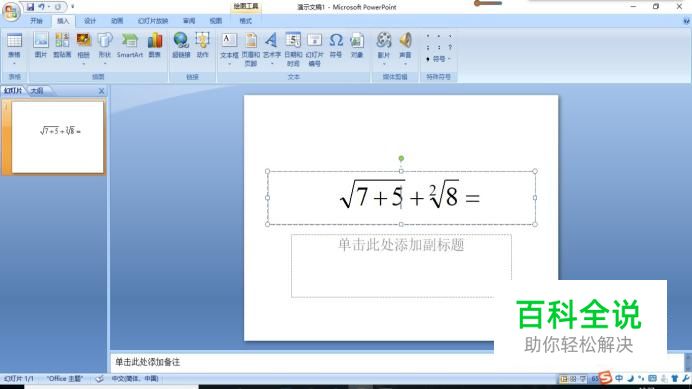This screenshot has width=692, height=389.
Task: Click the Sogou input method S logo
Action: (606, 378)
